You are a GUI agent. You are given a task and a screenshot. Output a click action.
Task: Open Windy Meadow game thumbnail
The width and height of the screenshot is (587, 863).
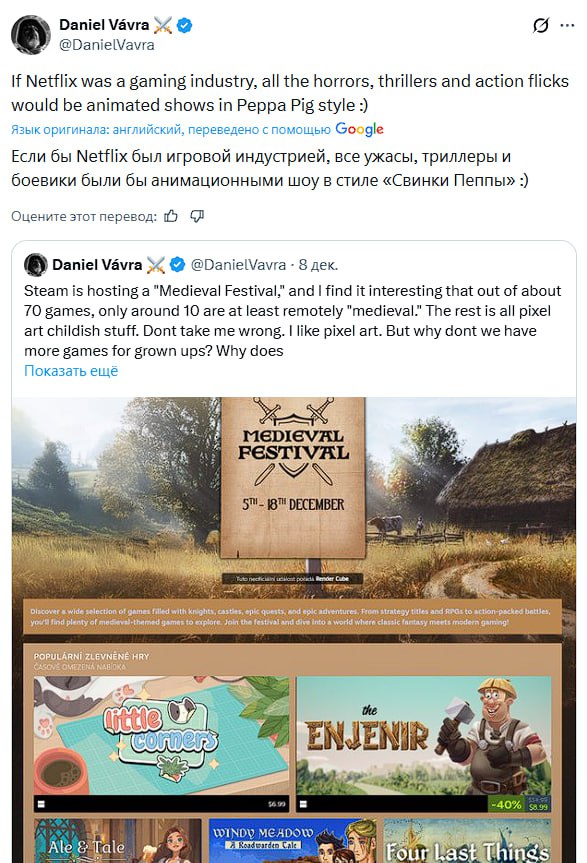293,840
